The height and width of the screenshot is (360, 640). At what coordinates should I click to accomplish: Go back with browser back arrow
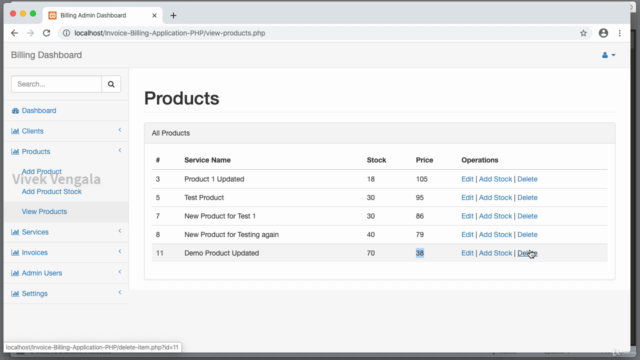[x=15, y=33]
